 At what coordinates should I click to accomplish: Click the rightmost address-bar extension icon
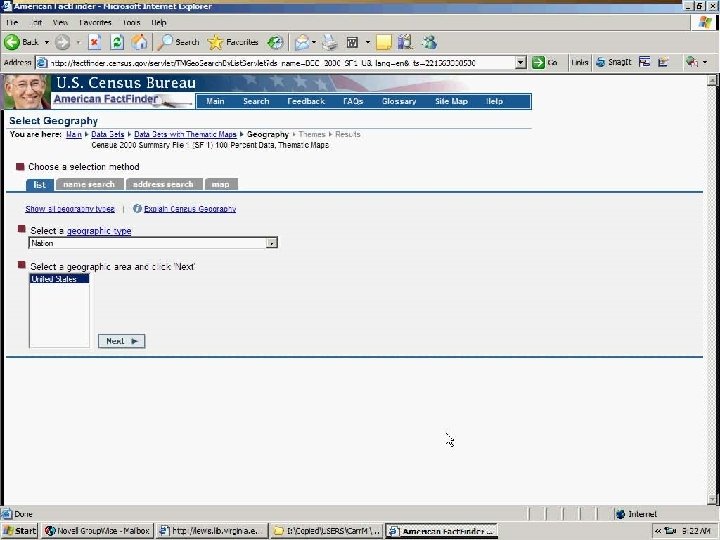(691, 62)
